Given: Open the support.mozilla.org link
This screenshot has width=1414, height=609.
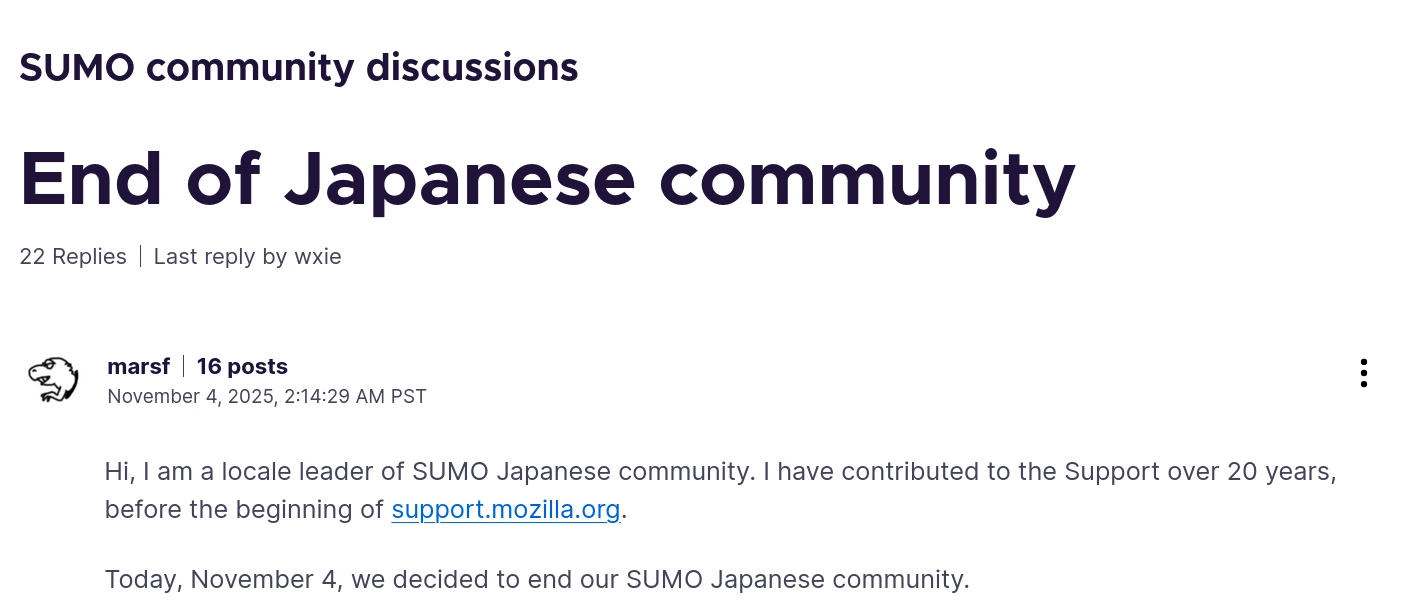Looking at the screenshot, I should point(506,510).
